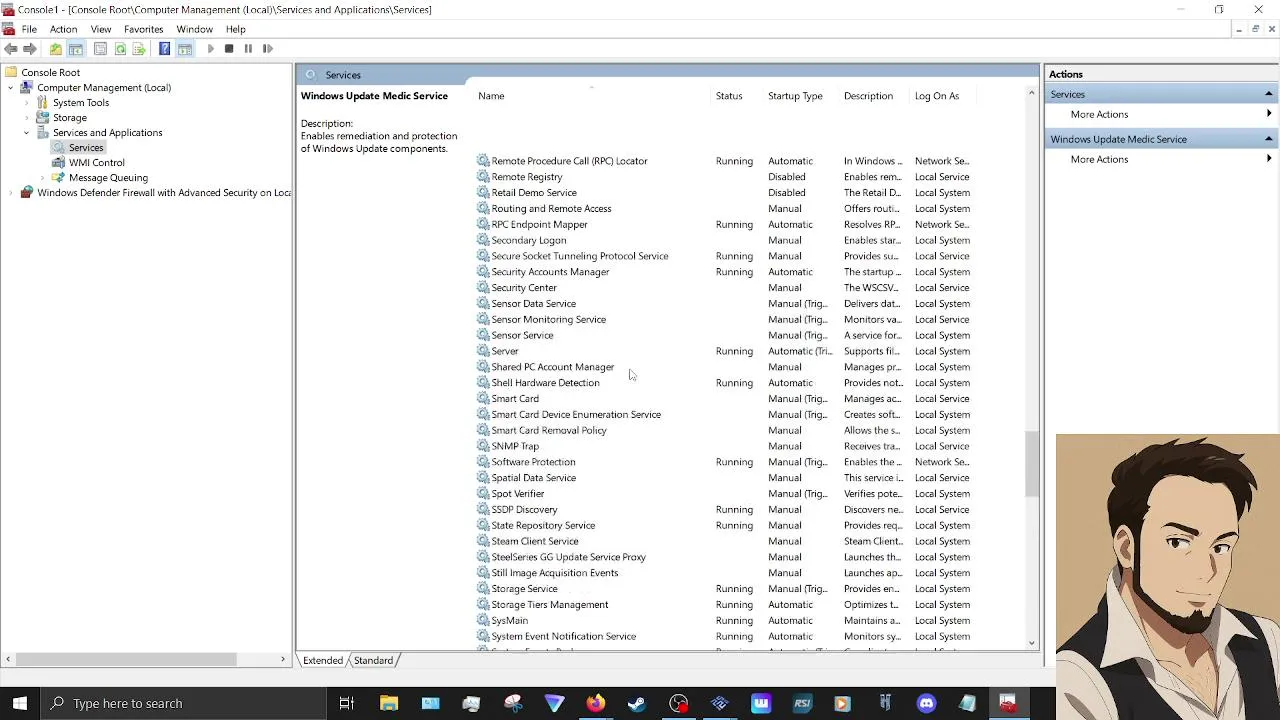The width and height of the screenshot is (1280, 720).
Task: Open the blue Help question mark icon
Action: [x=165, y=48]
